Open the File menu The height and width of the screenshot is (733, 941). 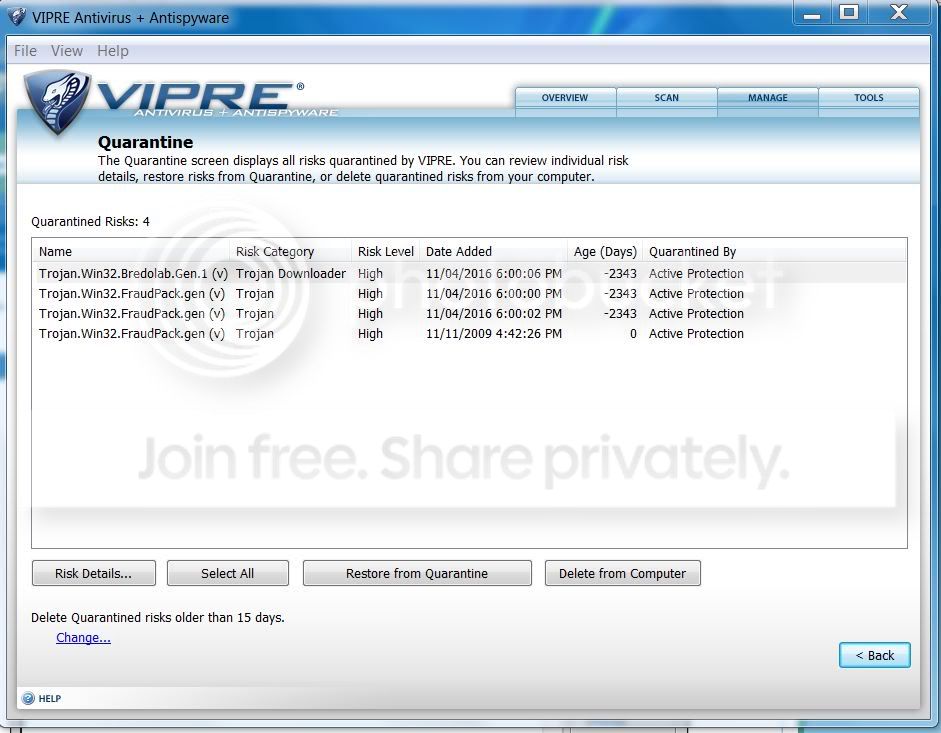[x=25, y=51]
